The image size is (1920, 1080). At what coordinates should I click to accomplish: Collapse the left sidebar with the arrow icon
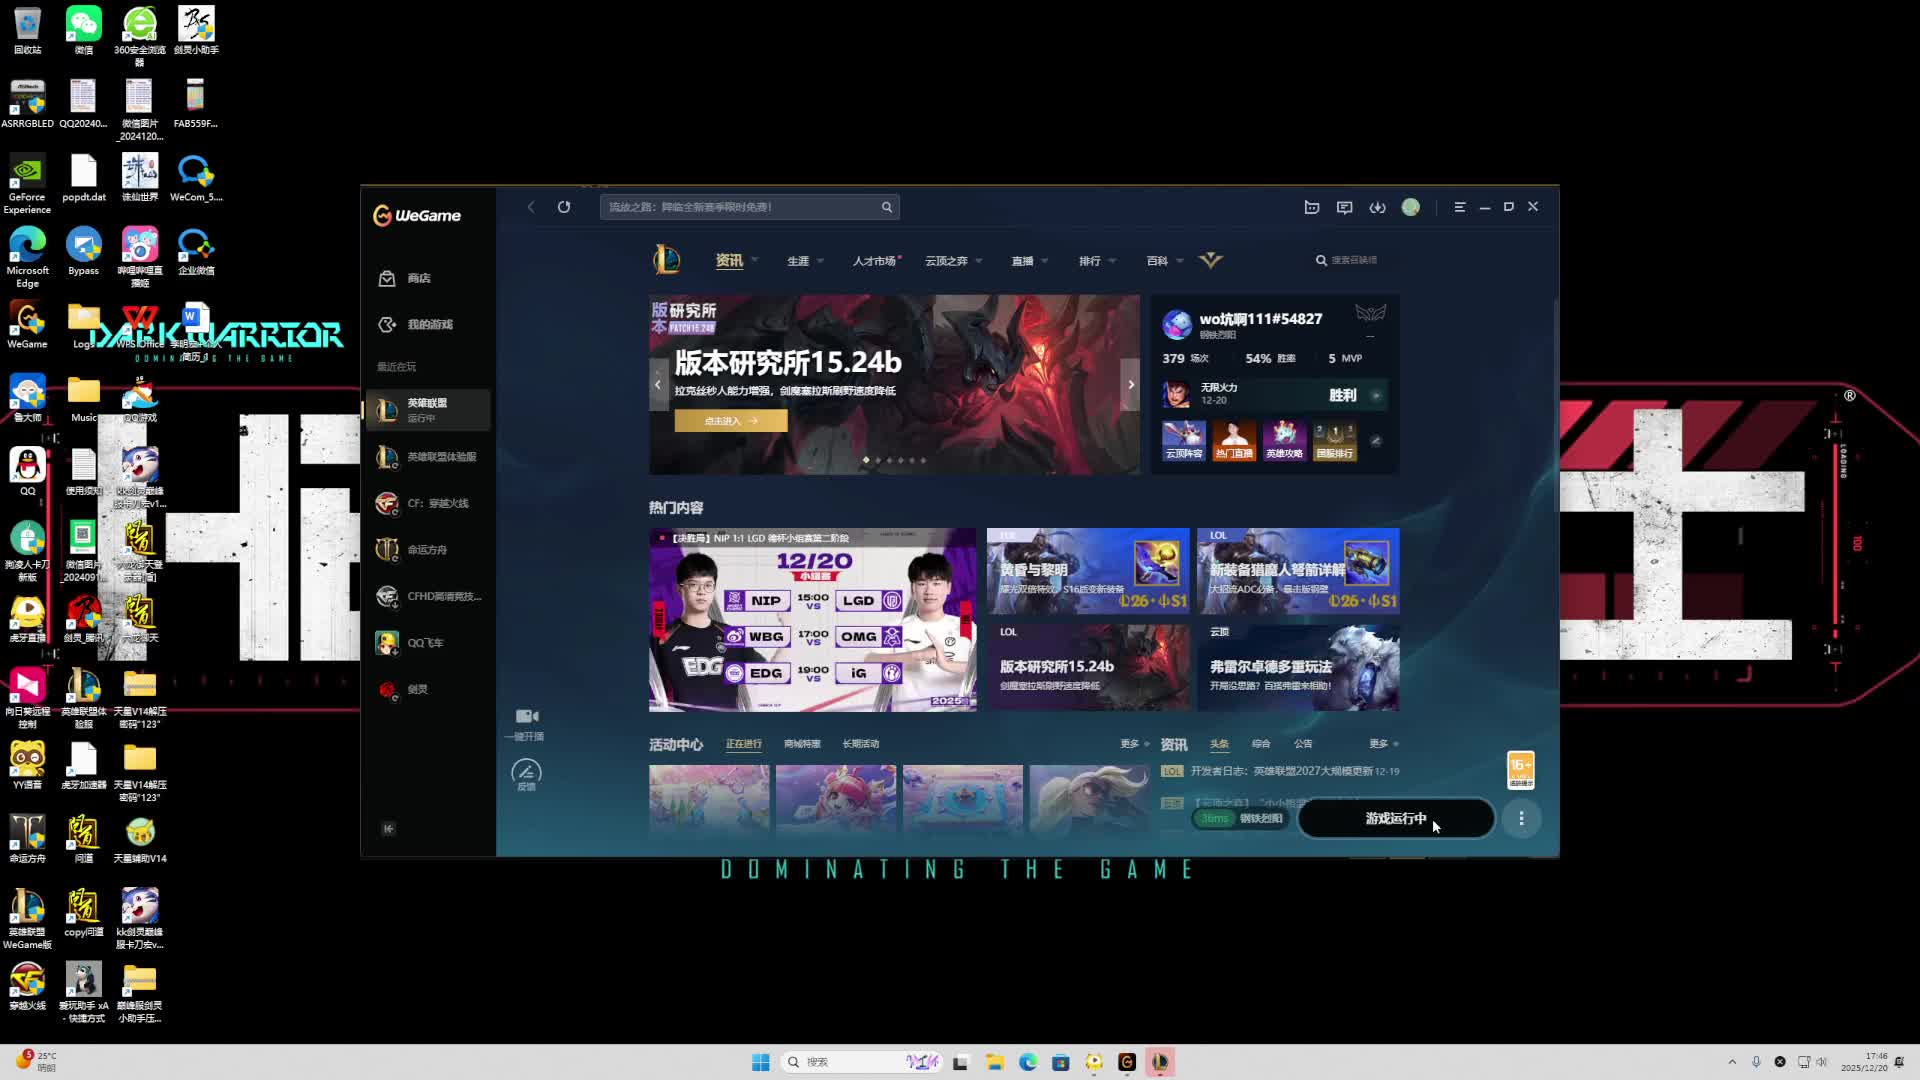coord(389,828)
